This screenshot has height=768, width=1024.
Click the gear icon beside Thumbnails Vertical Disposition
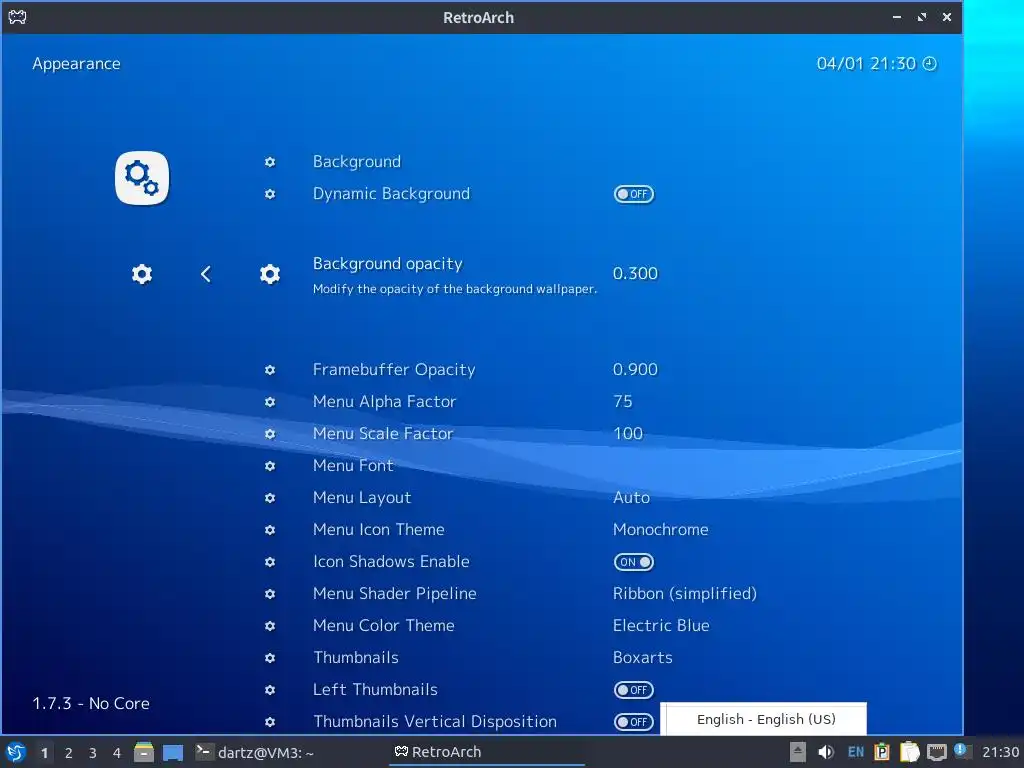[270, 722]
